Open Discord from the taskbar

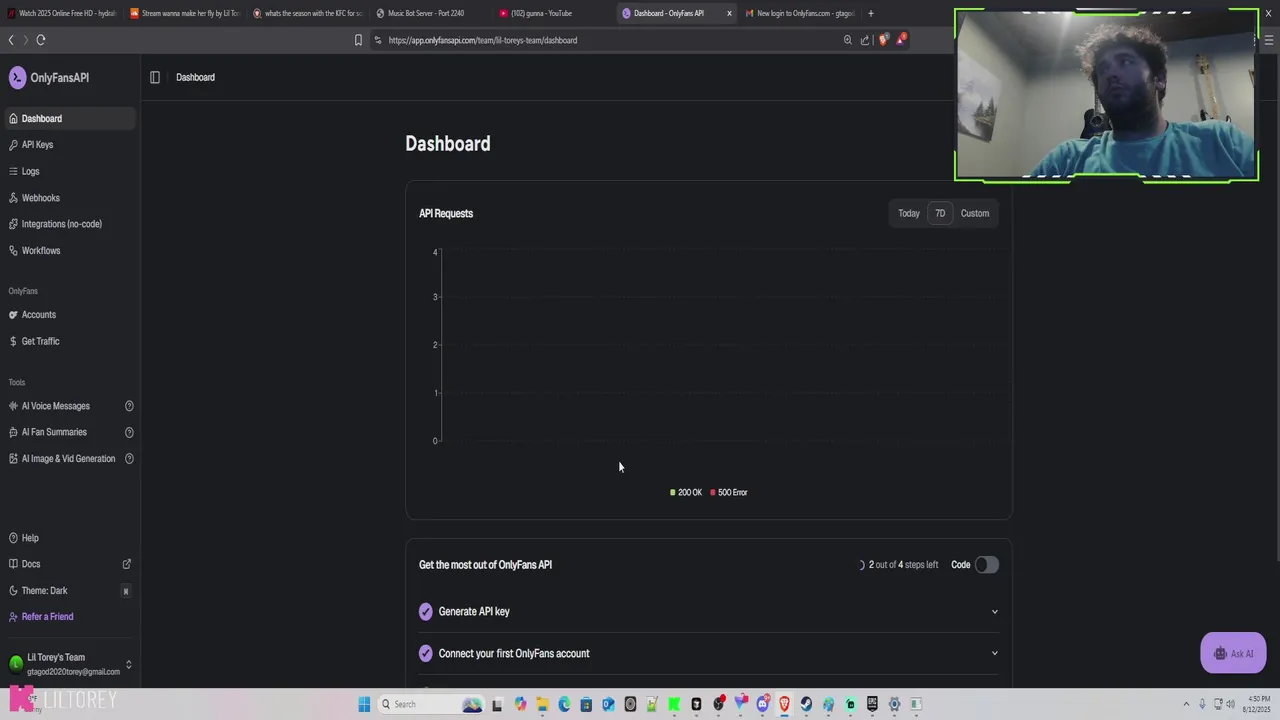click(762, 704)
